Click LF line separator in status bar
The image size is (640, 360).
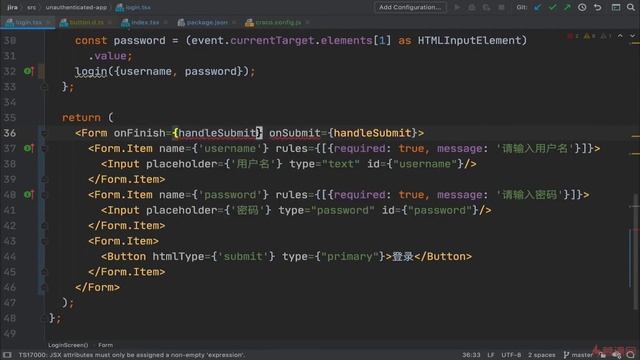[491, 355]
